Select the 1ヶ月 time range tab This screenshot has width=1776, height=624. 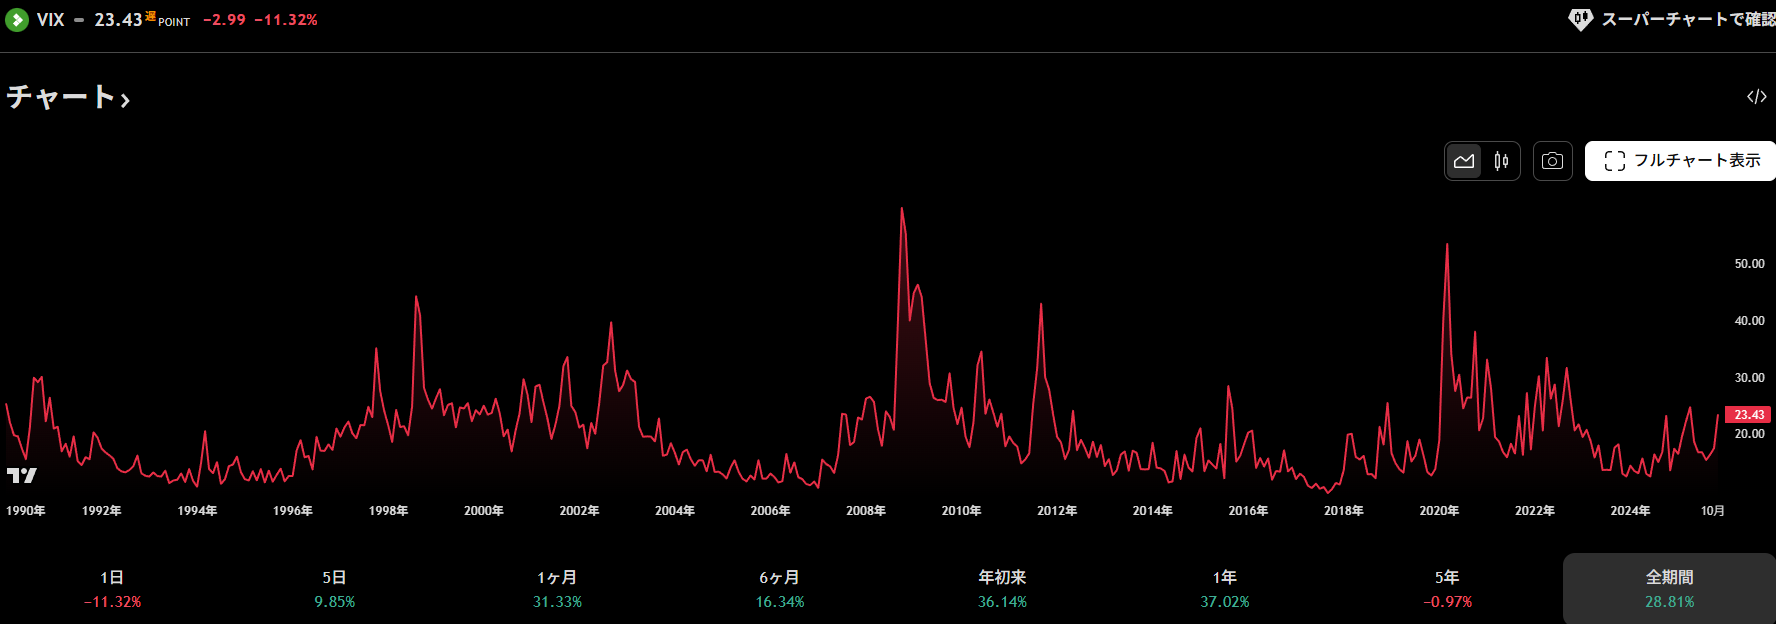click(557, 589)
